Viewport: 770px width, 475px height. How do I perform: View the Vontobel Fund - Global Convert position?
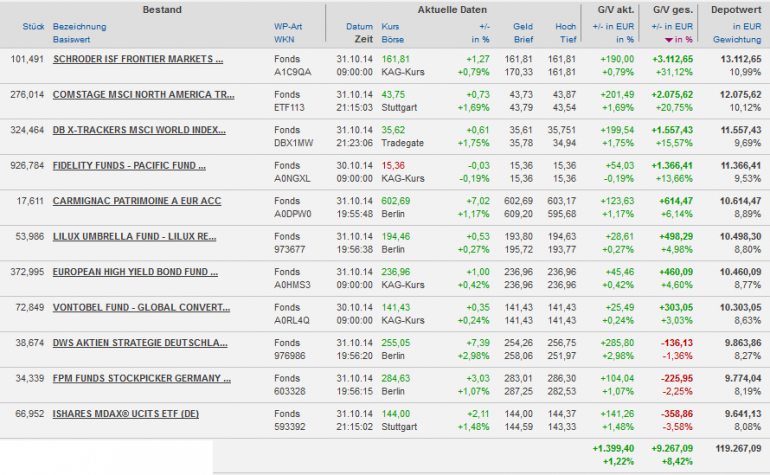(x=136, y=305)
